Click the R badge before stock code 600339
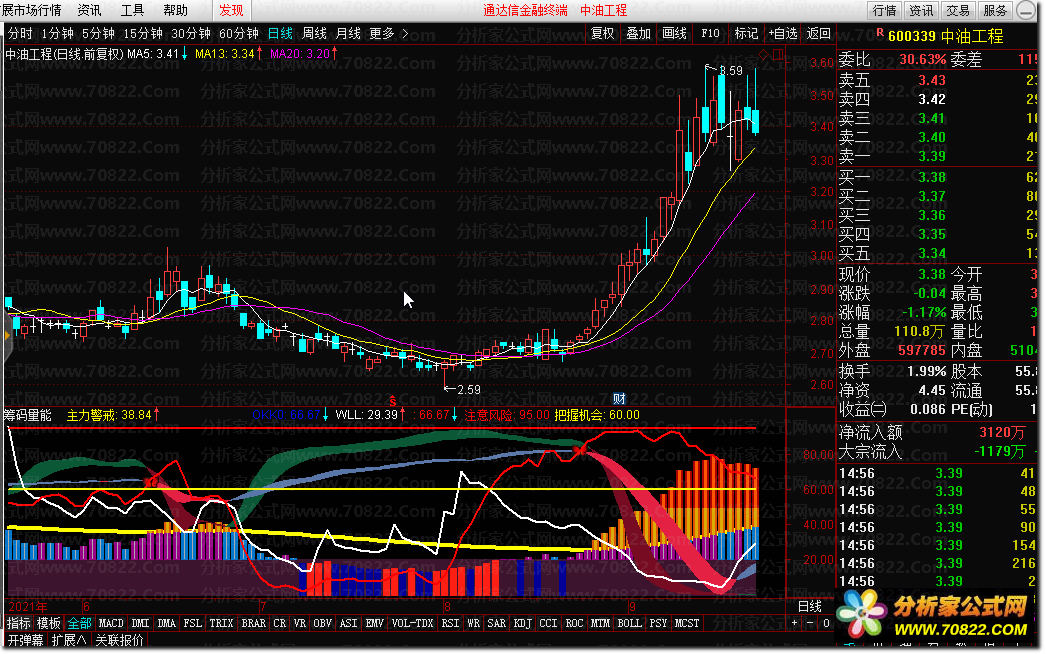1046x654 pixels. [880, 33]
